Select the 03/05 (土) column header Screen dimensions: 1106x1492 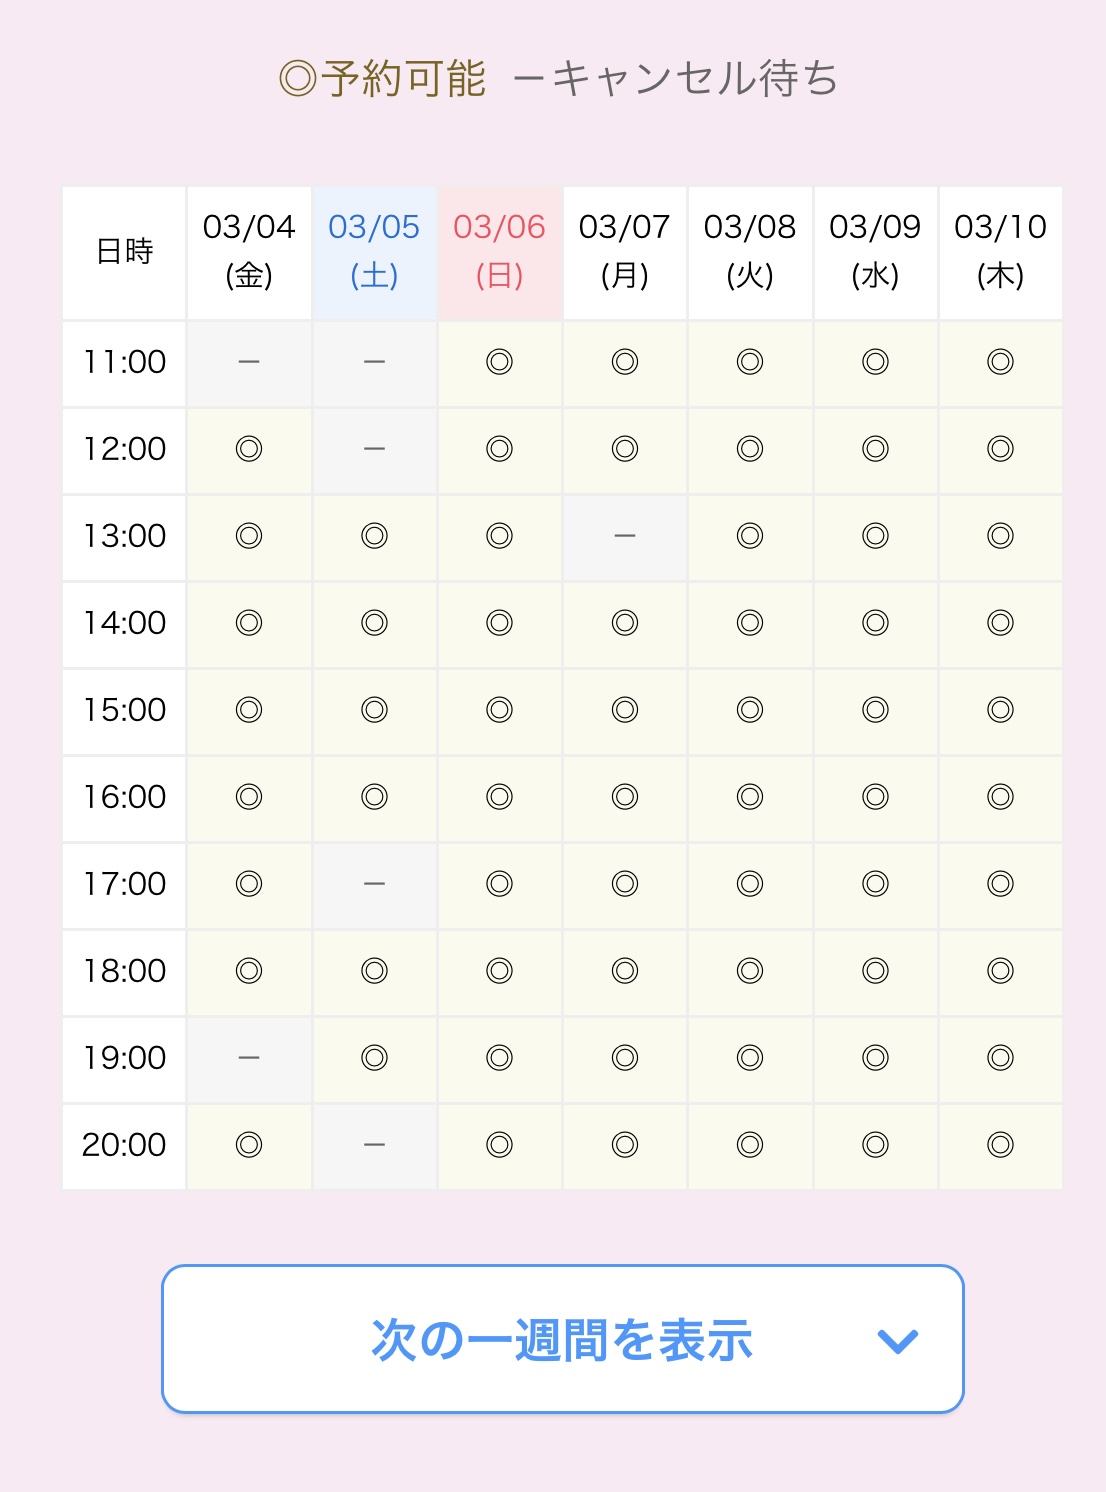(x=374, y=252)
